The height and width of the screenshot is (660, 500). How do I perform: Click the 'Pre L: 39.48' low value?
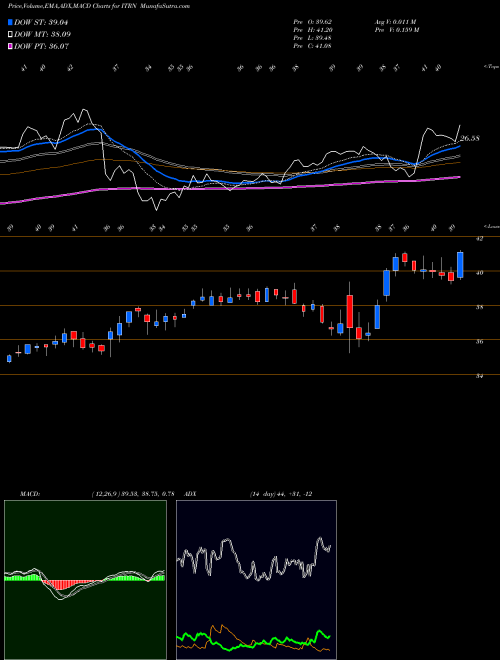click(313, 38)
